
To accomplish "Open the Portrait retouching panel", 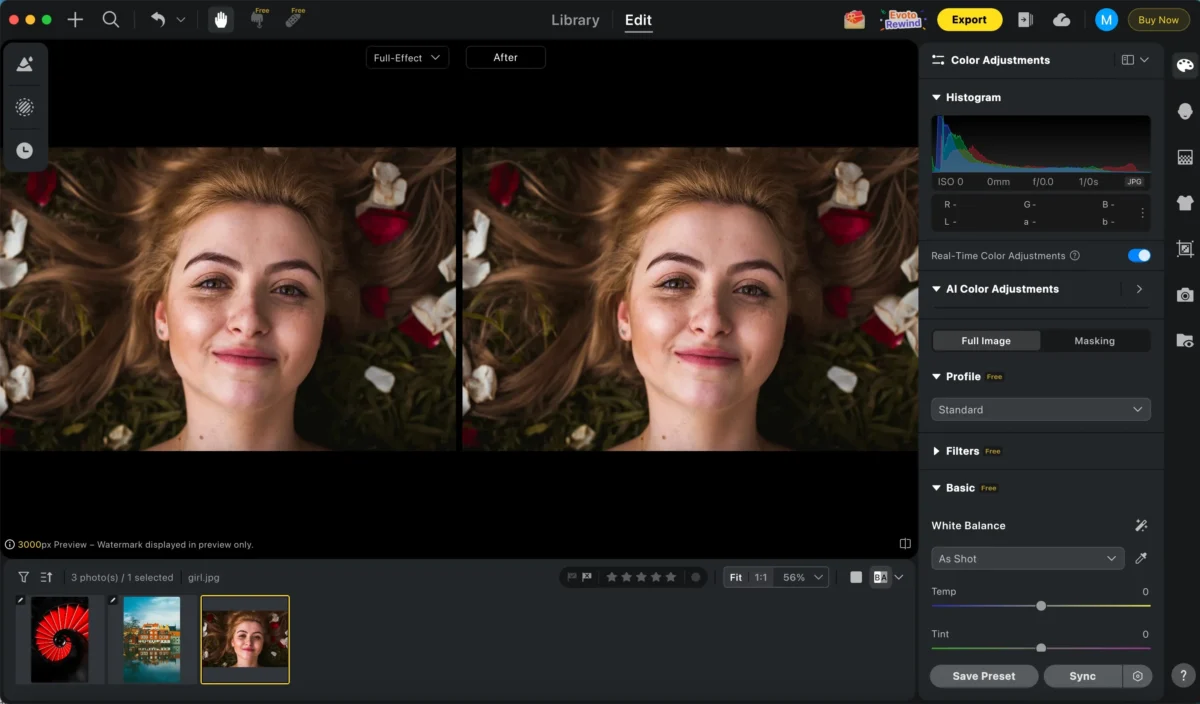I will click(x=1184, y=110).
